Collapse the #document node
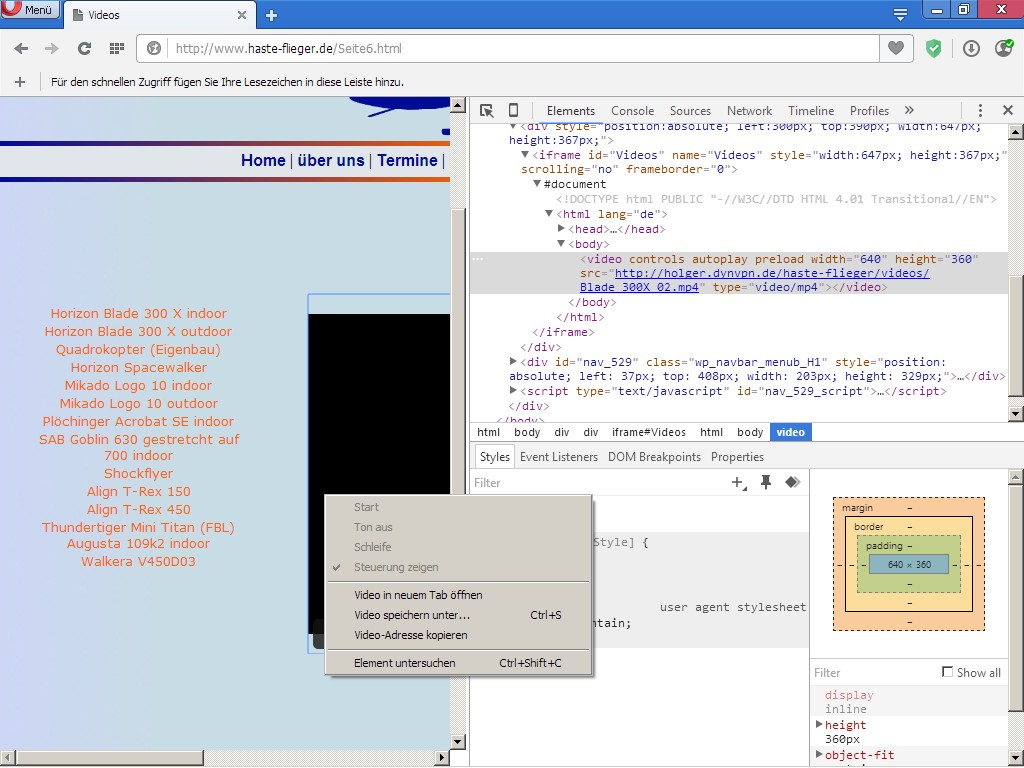 click(x=537, y=184)
